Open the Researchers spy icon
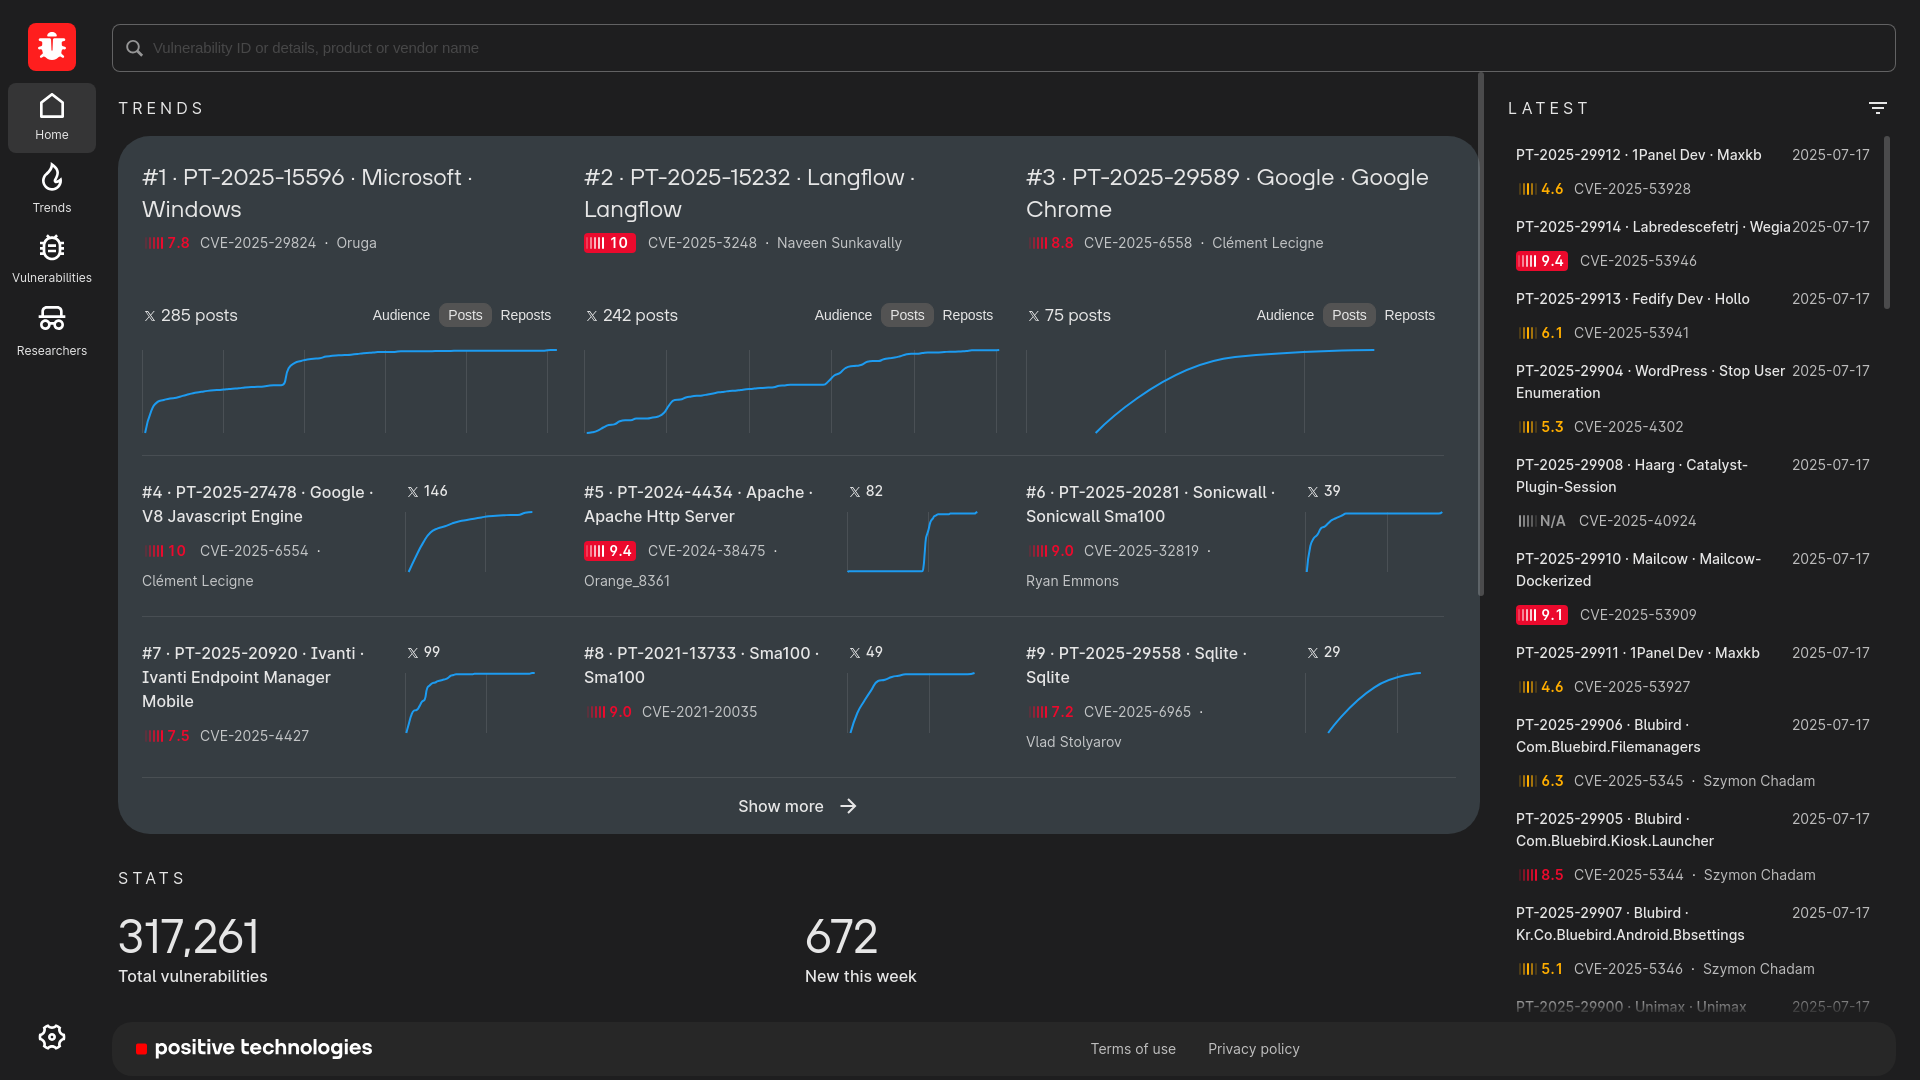 [52, 319]
